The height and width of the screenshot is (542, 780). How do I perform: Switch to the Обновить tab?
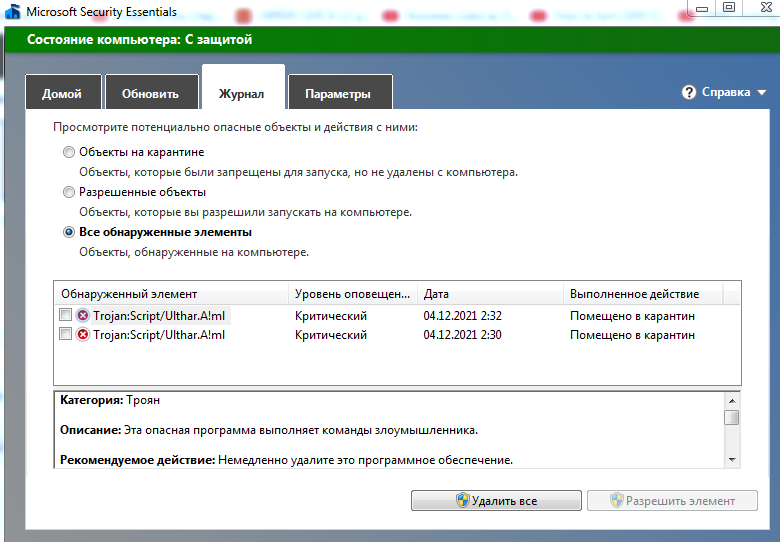pos(151,92)
